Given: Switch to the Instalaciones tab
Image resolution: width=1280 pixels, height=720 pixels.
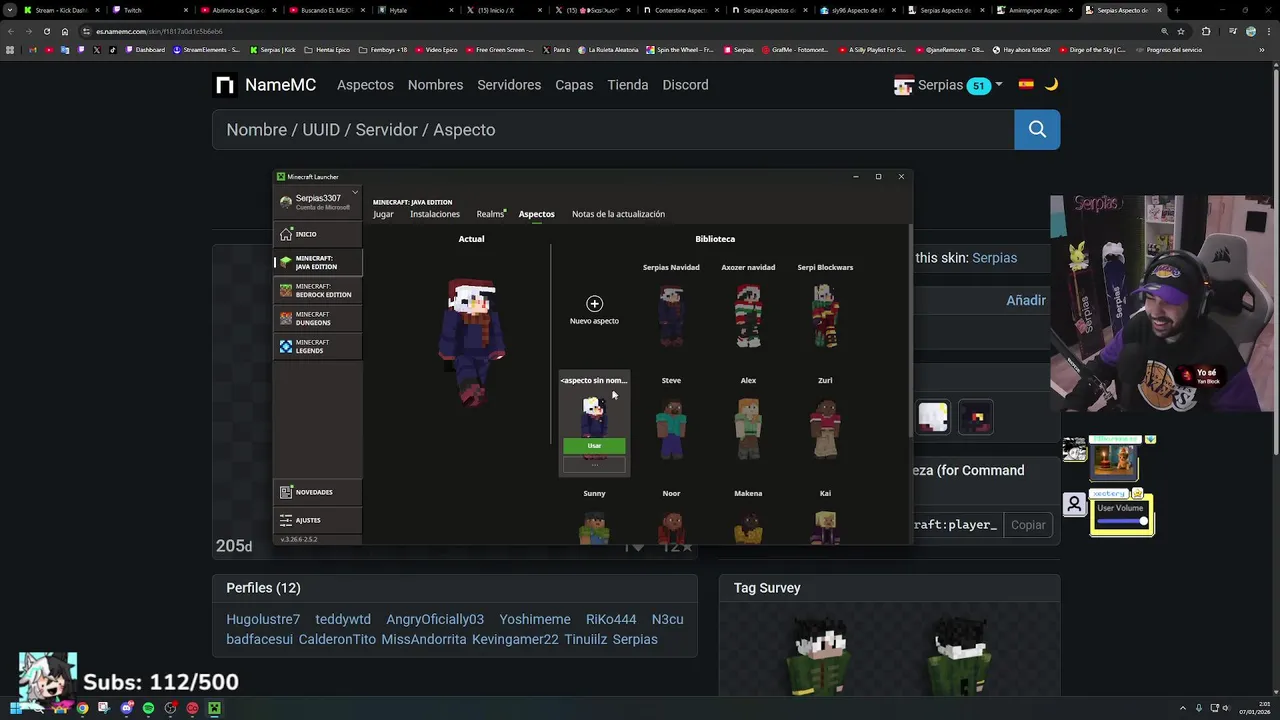Looking at the screenshot, I should coord(435,214).
